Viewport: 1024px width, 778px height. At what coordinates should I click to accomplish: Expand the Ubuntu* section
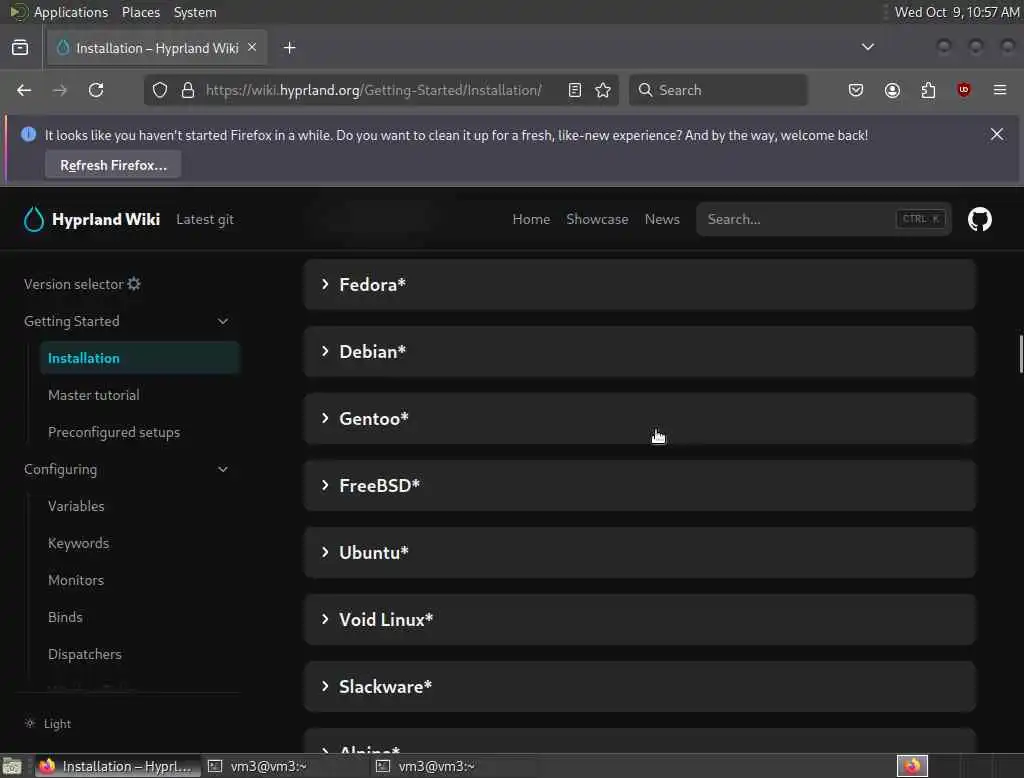[x=639, y=553]
